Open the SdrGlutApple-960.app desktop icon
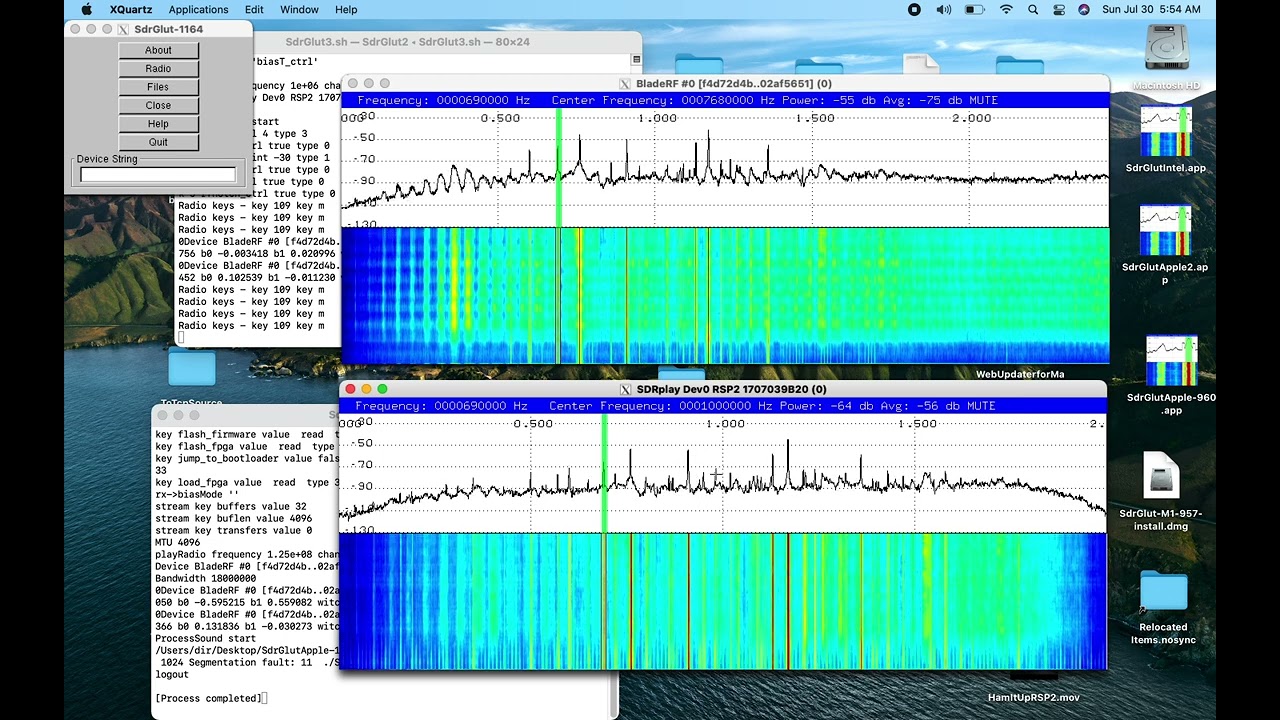1280x720 pixels. click(1171, 360)
